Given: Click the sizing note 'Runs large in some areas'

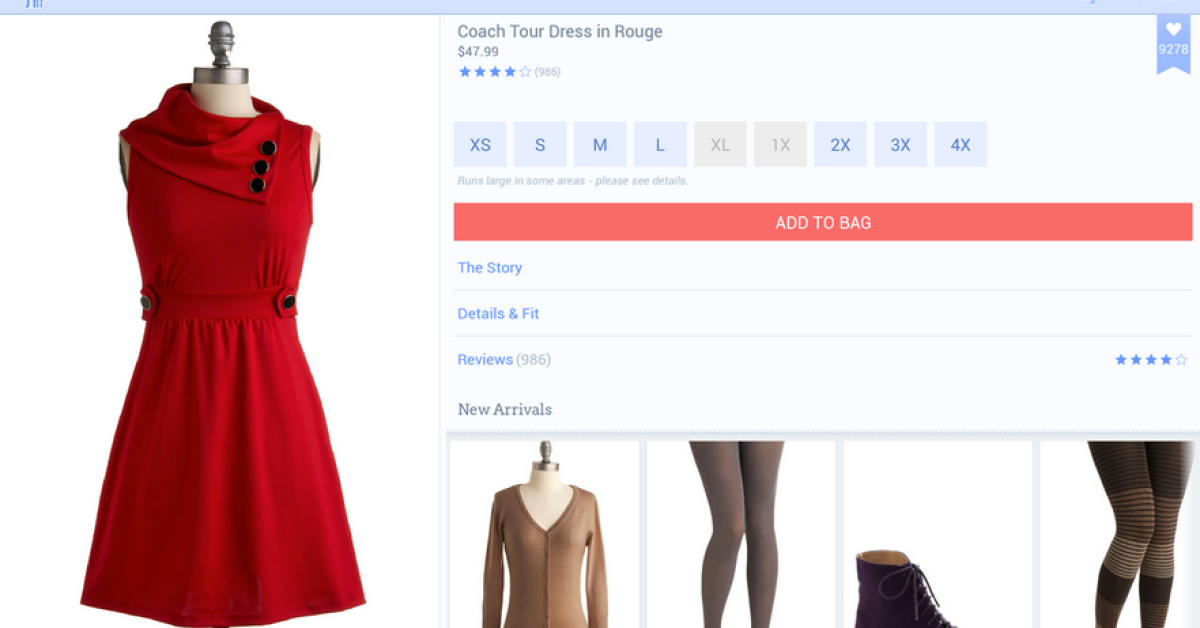Looking at the screenshot, I should tap(572, 181).
